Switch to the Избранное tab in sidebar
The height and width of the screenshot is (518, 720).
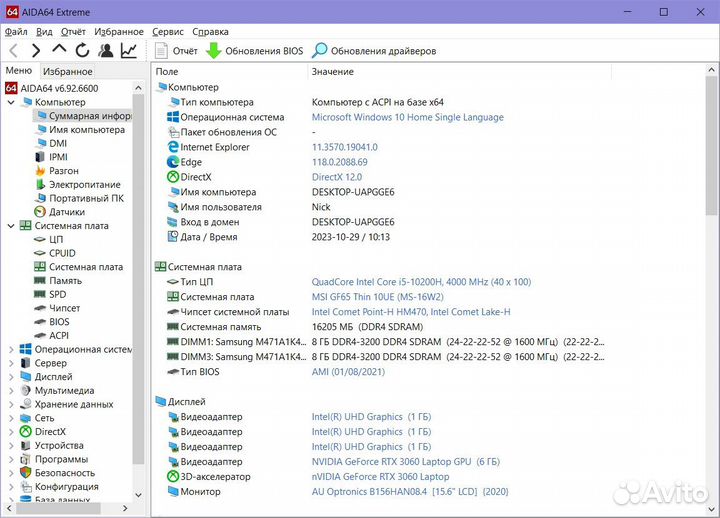68,71
